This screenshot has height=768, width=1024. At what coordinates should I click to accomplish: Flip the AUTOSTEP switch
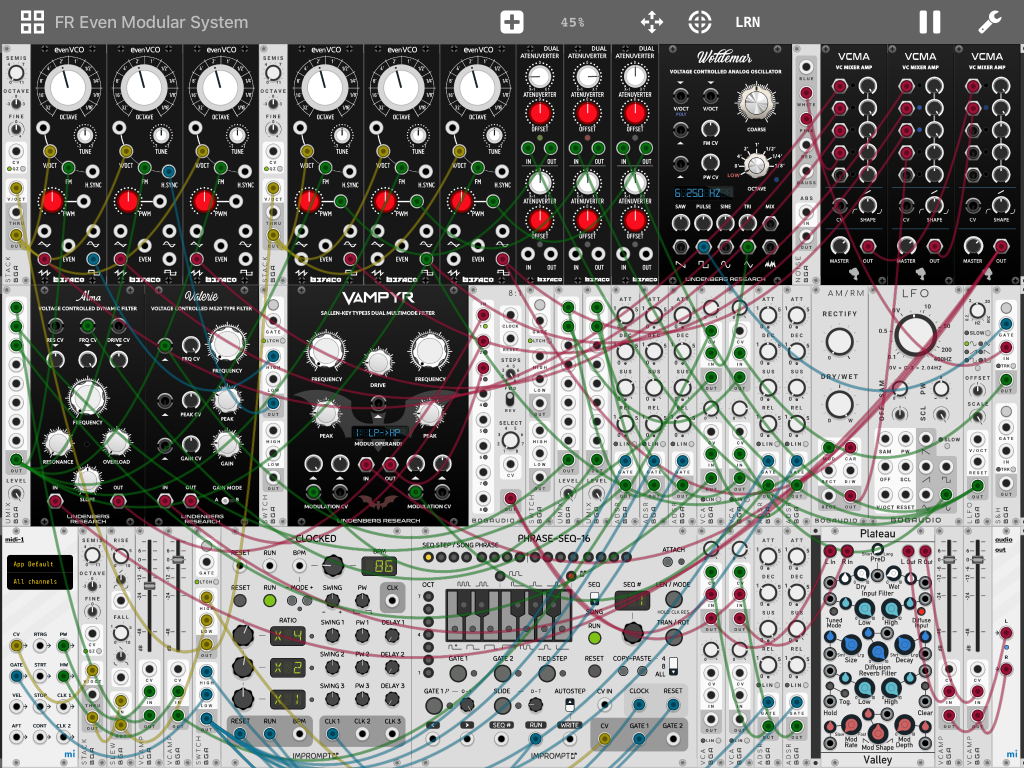click(569, 705)
